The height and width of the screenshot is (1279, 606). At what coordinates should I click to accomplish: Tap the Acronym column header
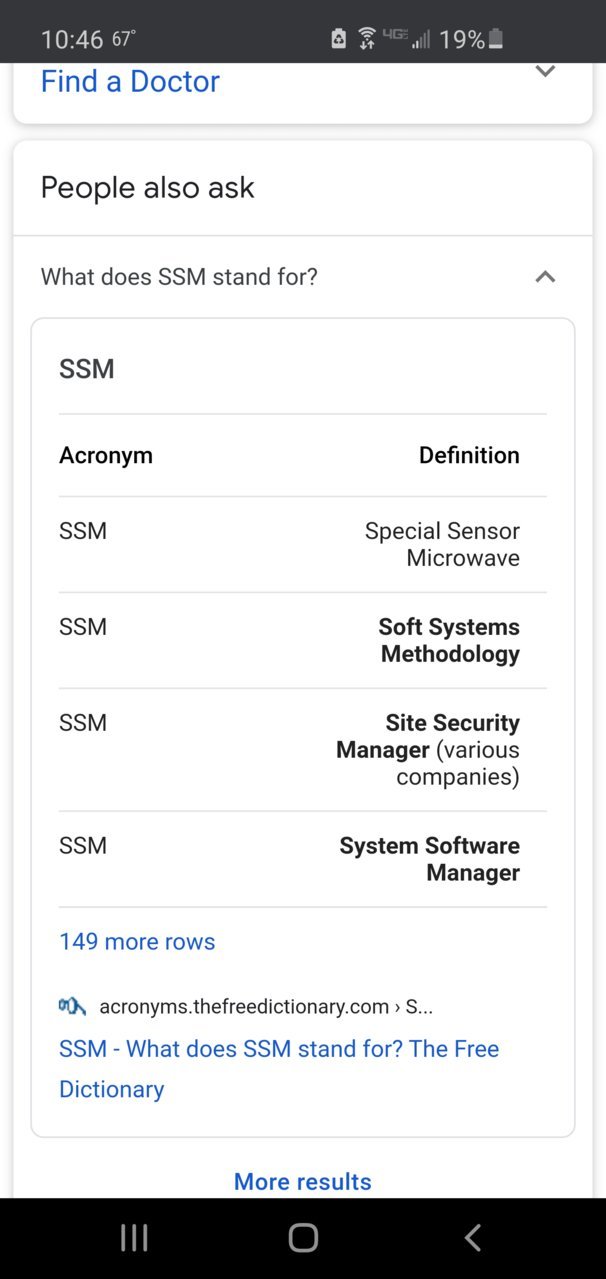[106, 455]
